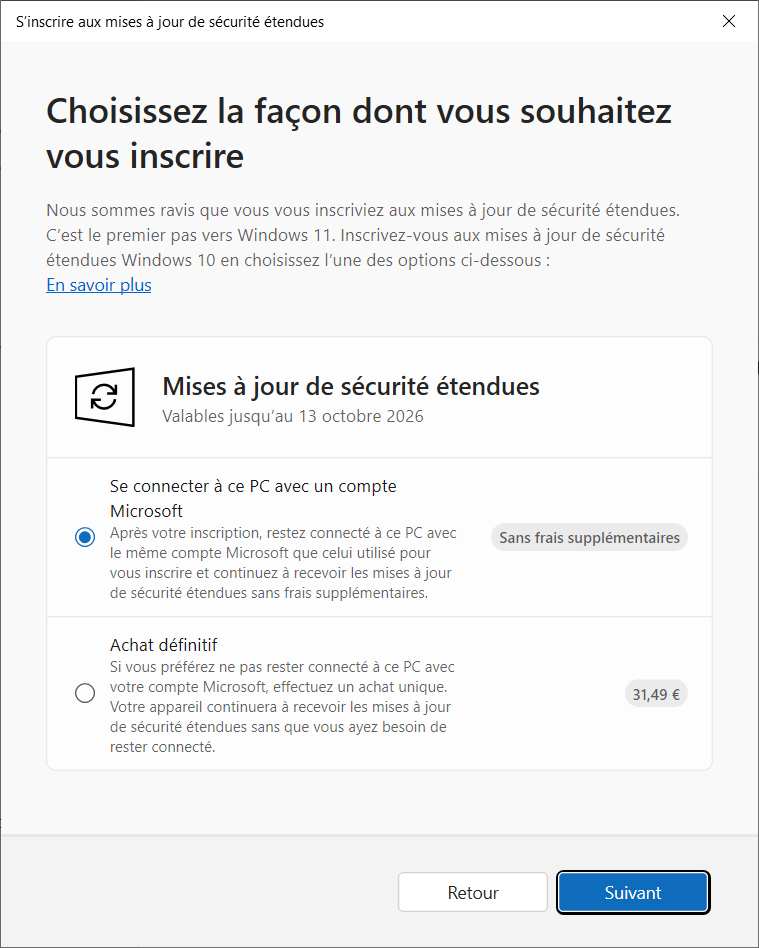Click the one-time purchase option description text

[282, 707]
